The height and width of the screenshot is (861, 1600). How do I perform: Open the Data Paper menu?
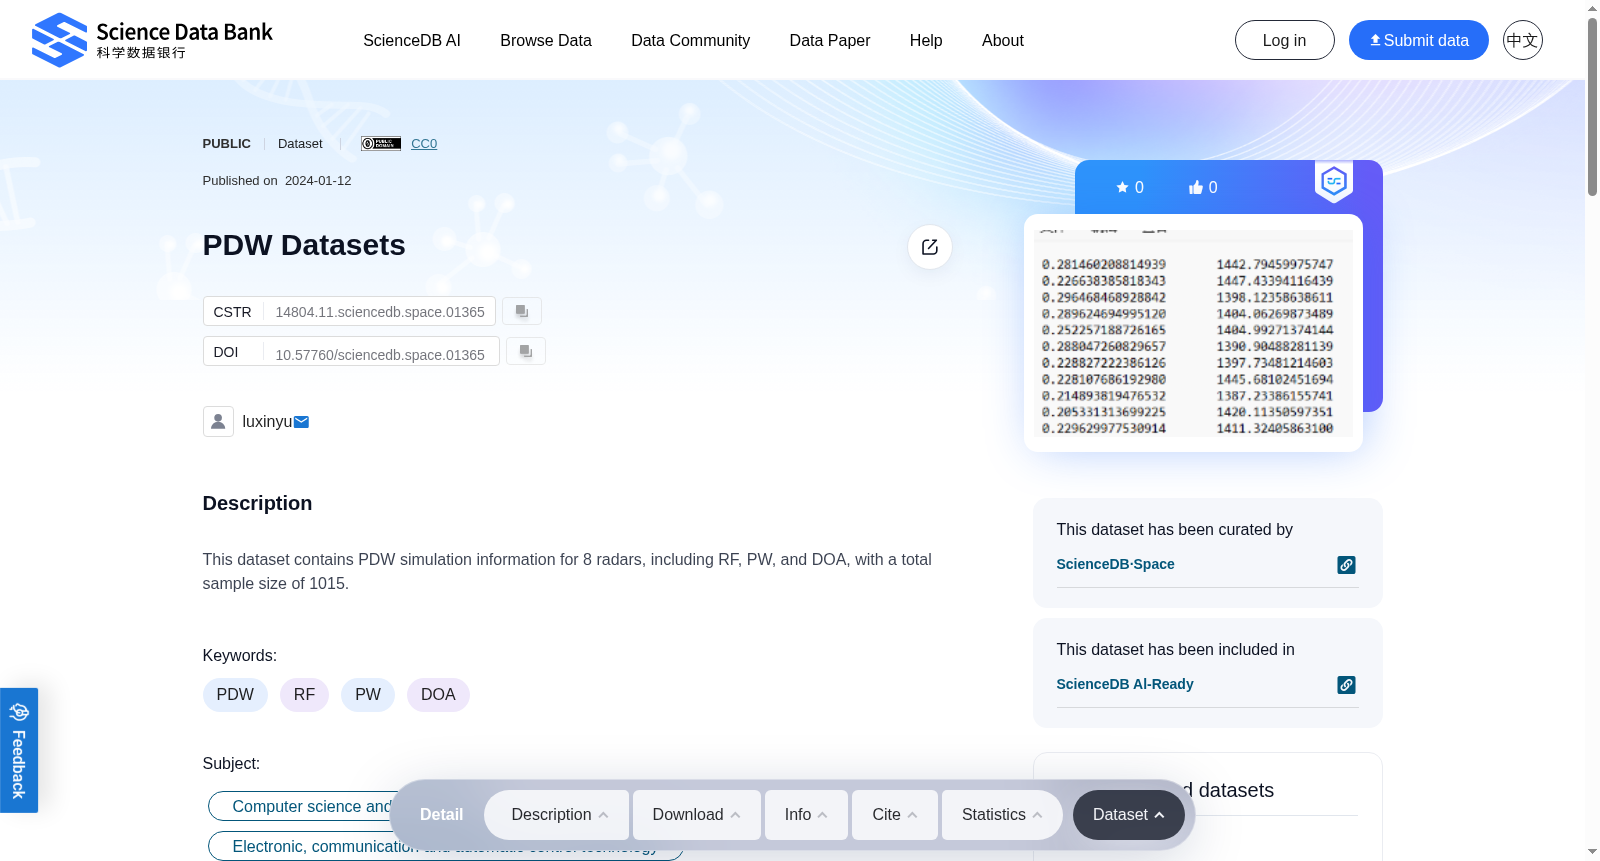point(830,40)
